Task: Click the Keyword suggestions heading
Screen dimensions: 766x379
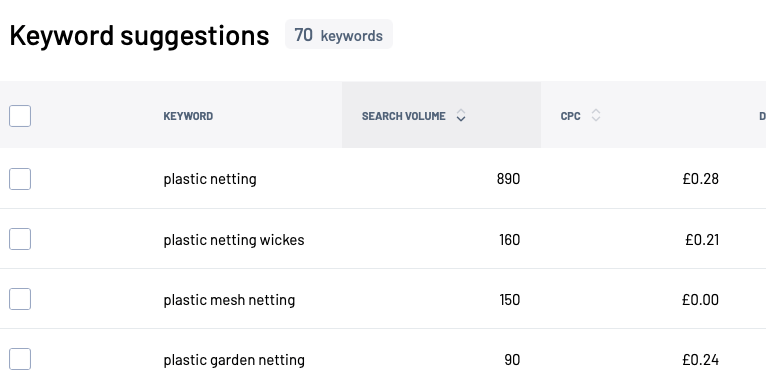Action: pos(139,36)
